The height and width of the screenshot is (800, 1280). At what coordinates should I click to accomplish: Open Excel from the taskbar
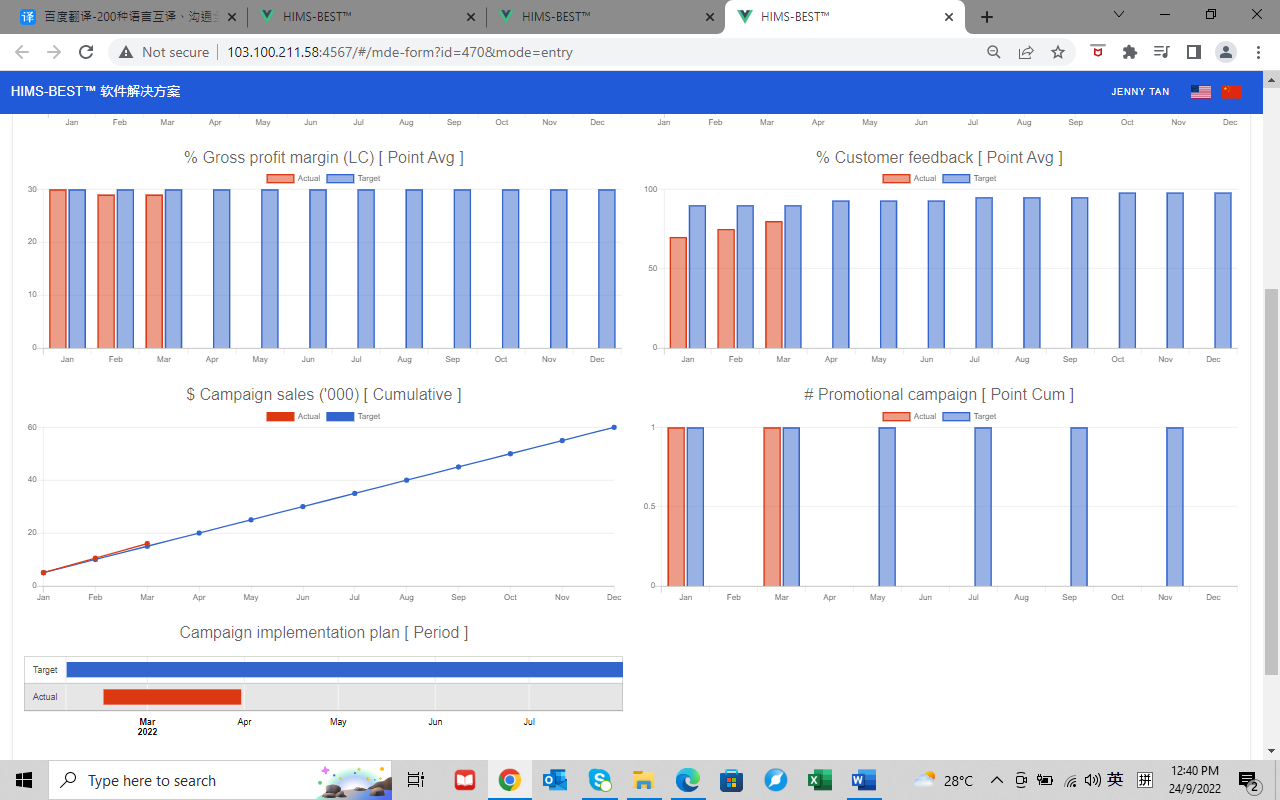click(819, 780)
